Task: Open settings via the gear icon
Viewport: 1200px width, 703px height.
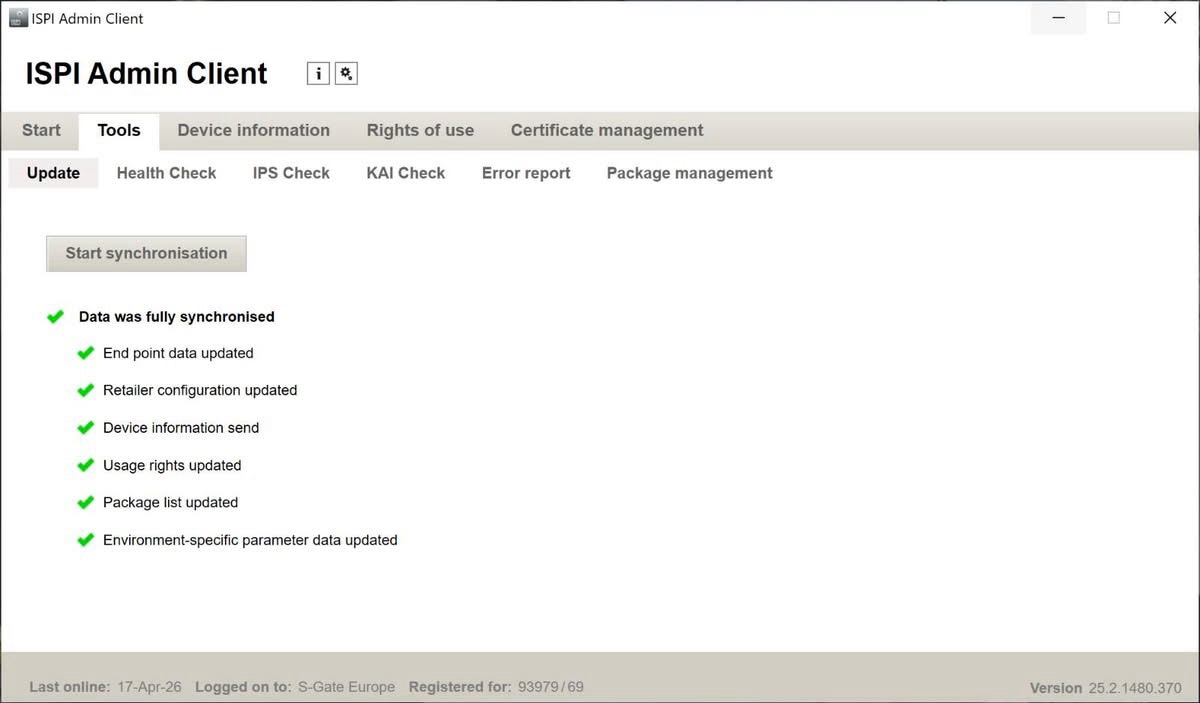Action: pos(346,73)
